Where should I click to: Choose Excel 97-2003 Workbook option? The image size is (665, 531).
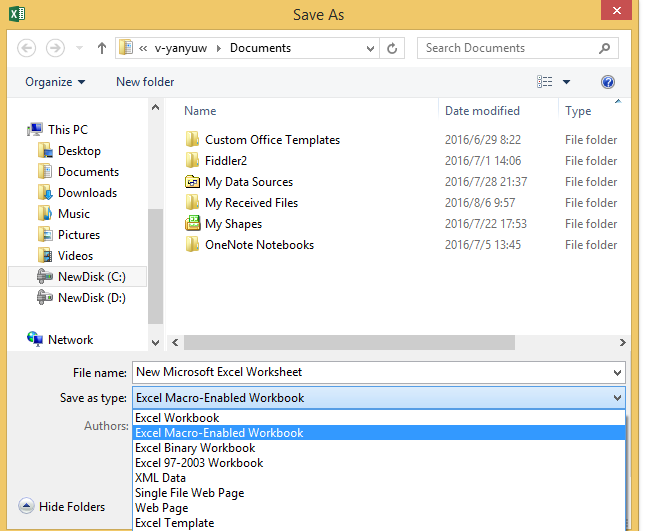pos(199,463)
